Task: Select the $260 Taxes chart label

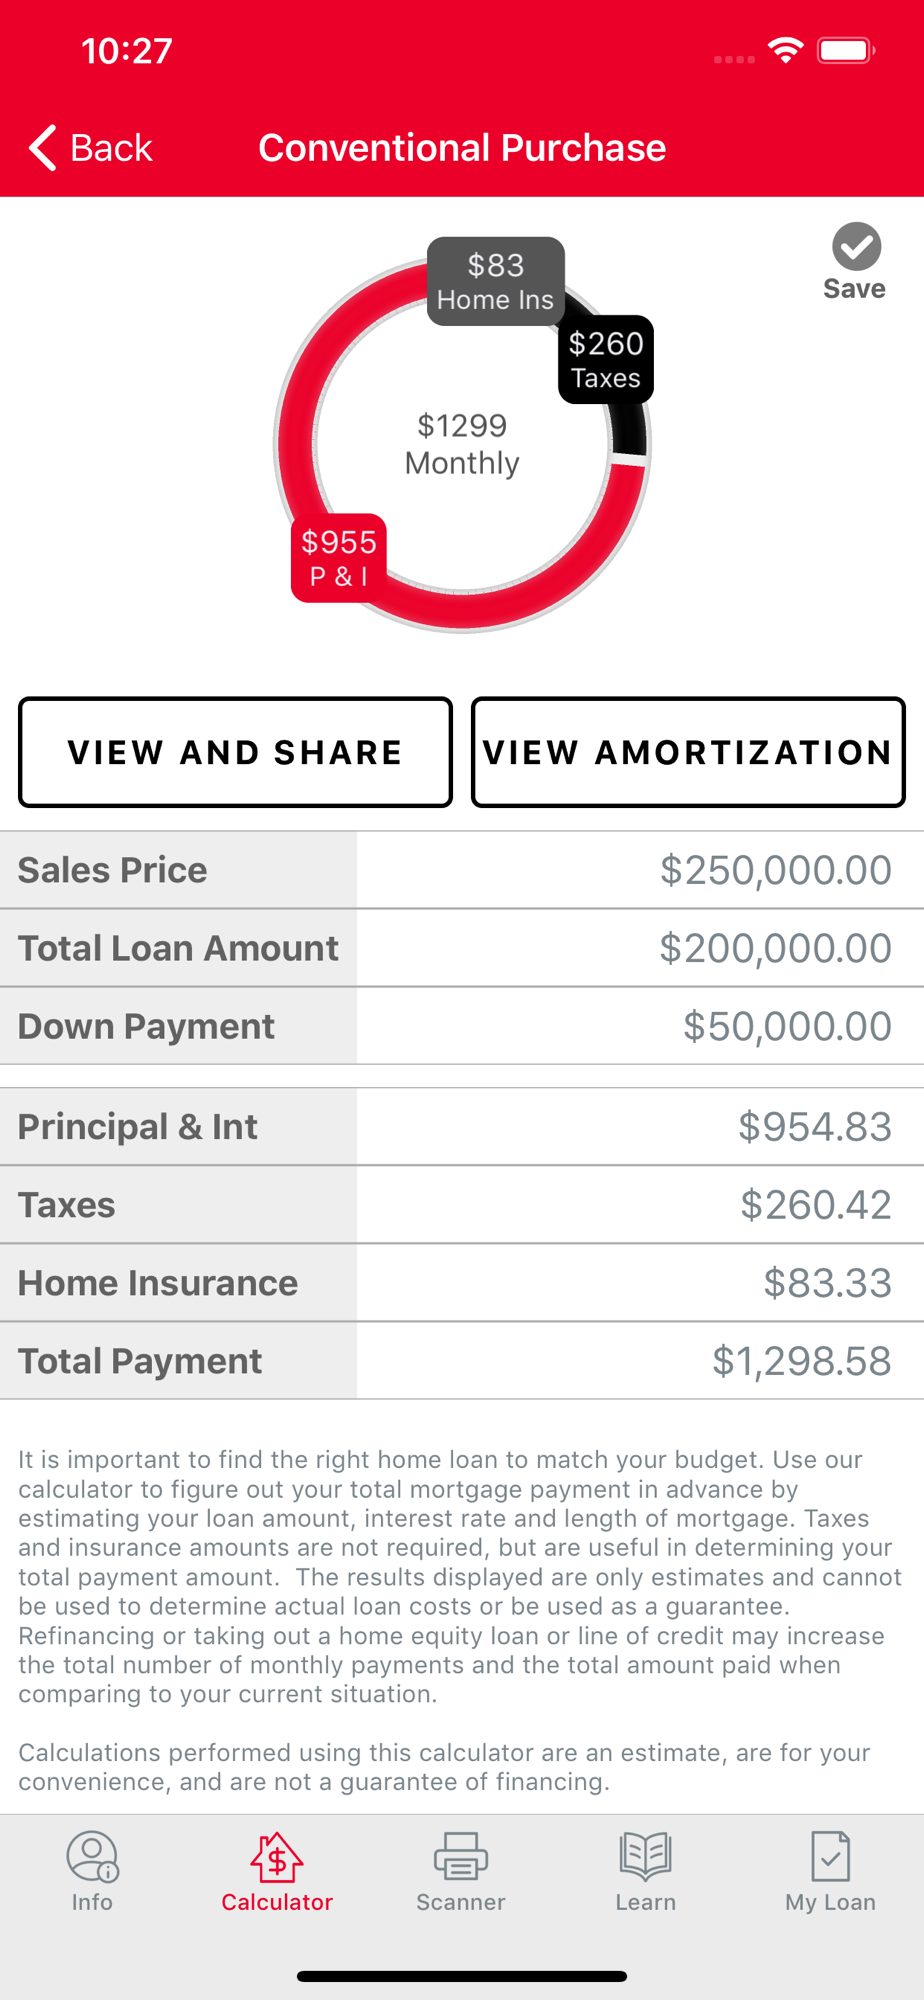Action: click(606, 360)
